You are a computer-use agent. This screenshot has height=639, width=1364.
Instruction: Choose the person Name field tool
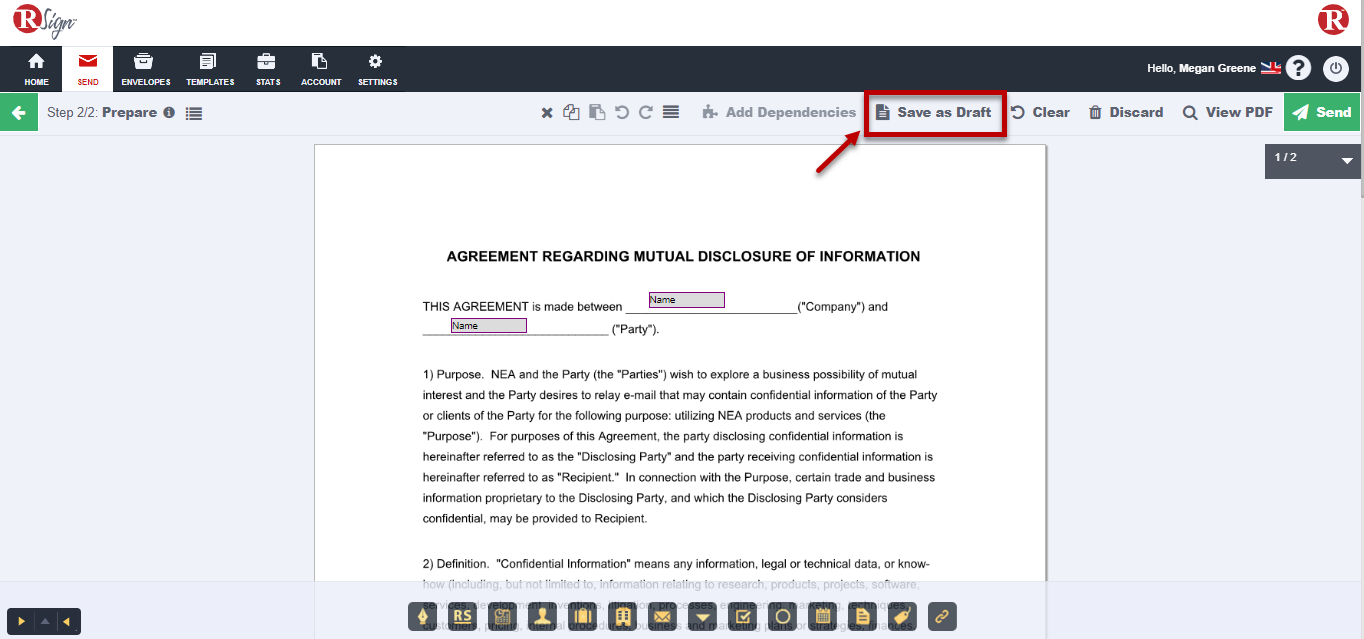542,617
